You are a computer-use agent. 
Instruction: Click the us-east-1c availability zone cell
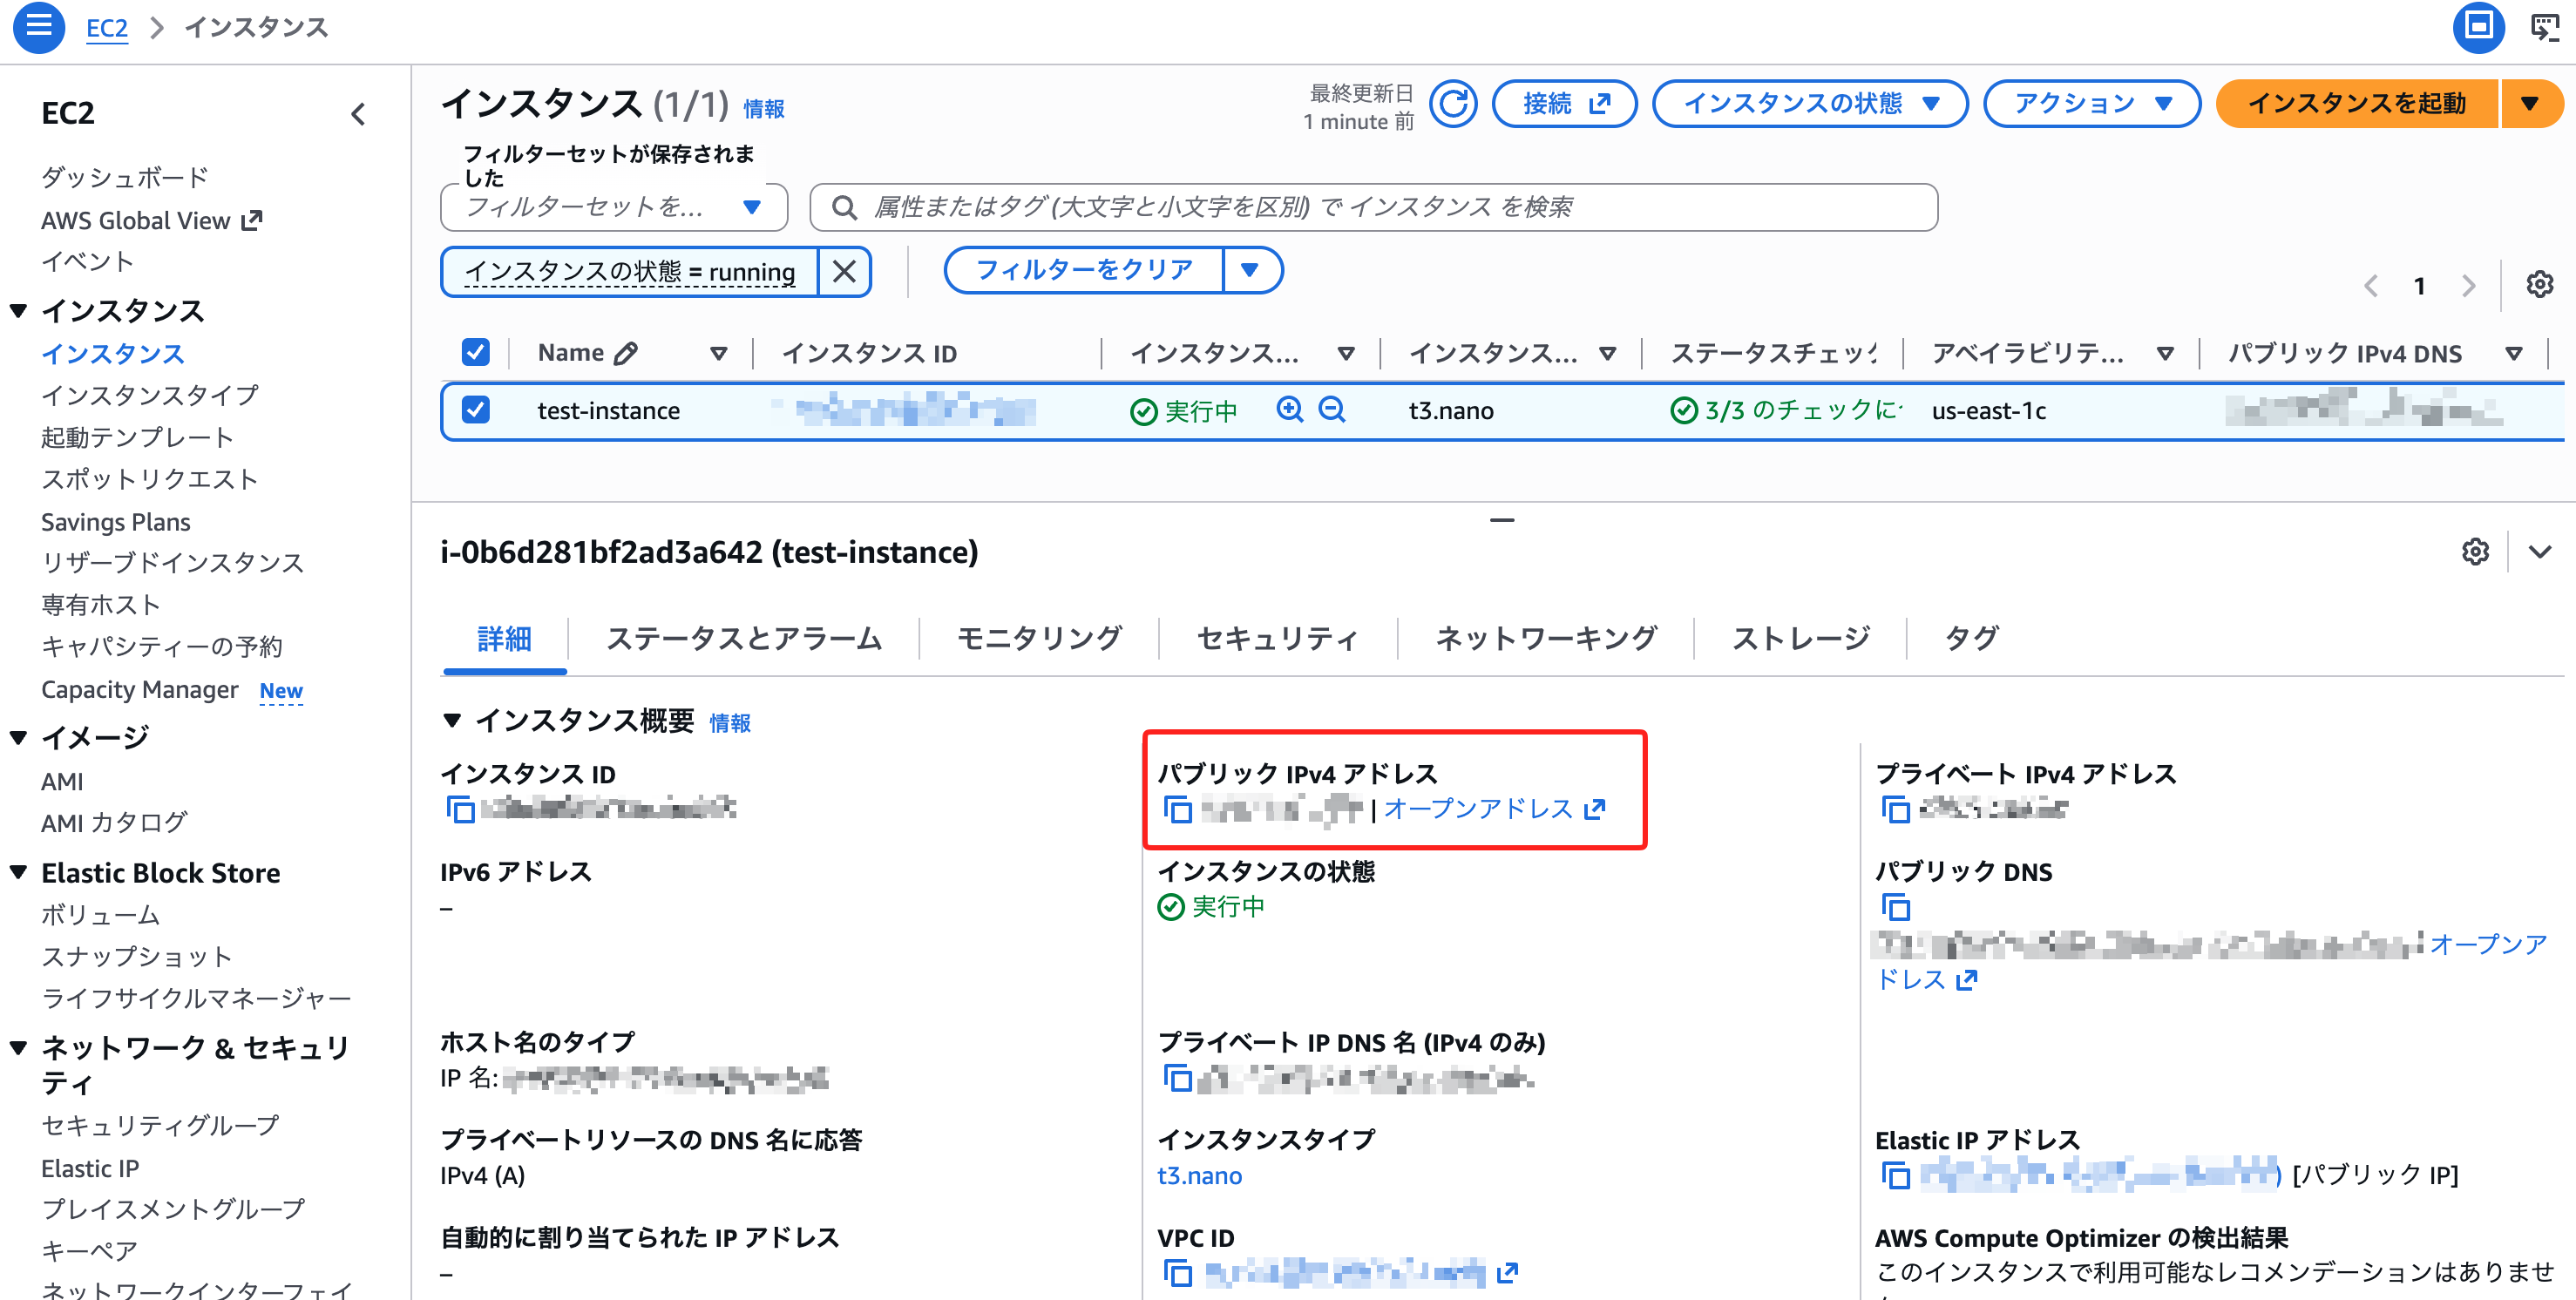[x=1988, y=410]
